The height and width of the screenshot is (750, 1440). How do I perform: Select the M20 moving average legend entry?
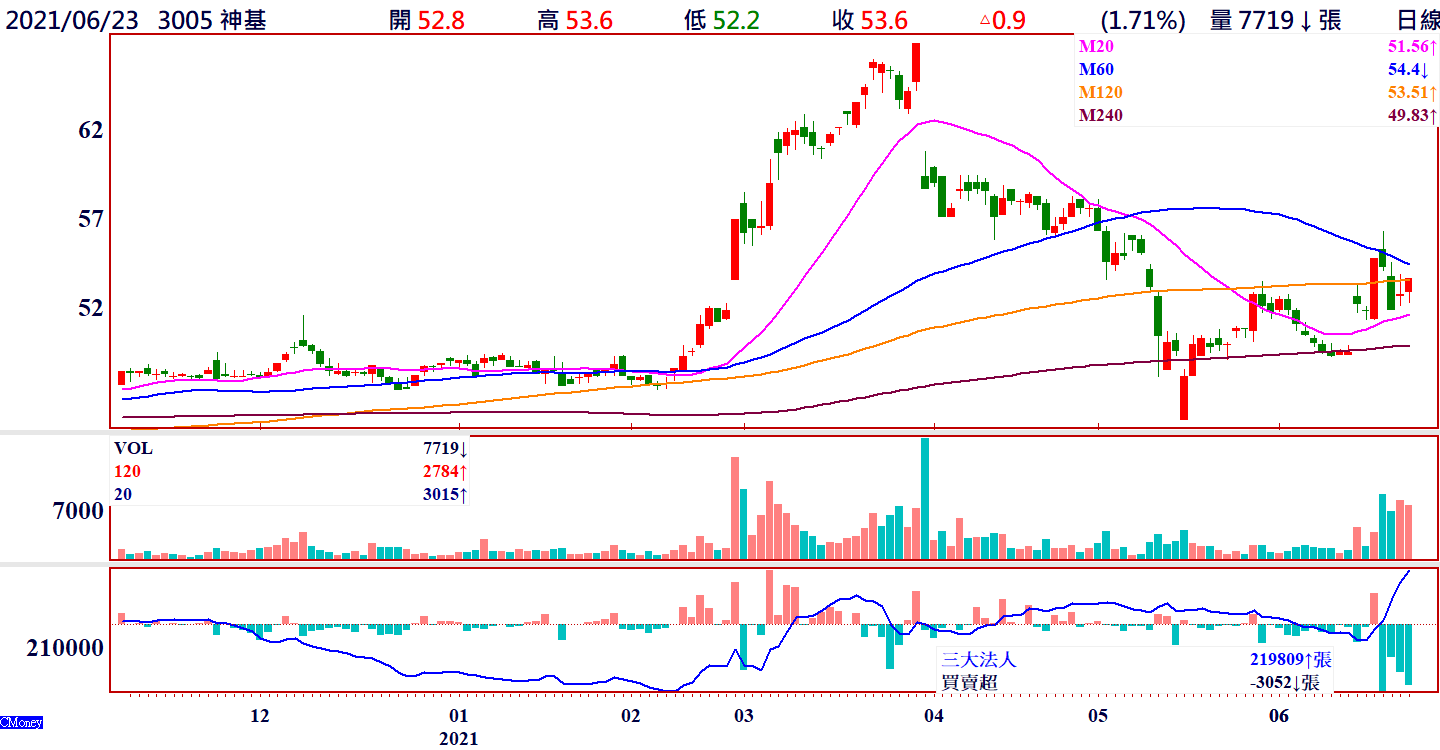click(1096, 47)
